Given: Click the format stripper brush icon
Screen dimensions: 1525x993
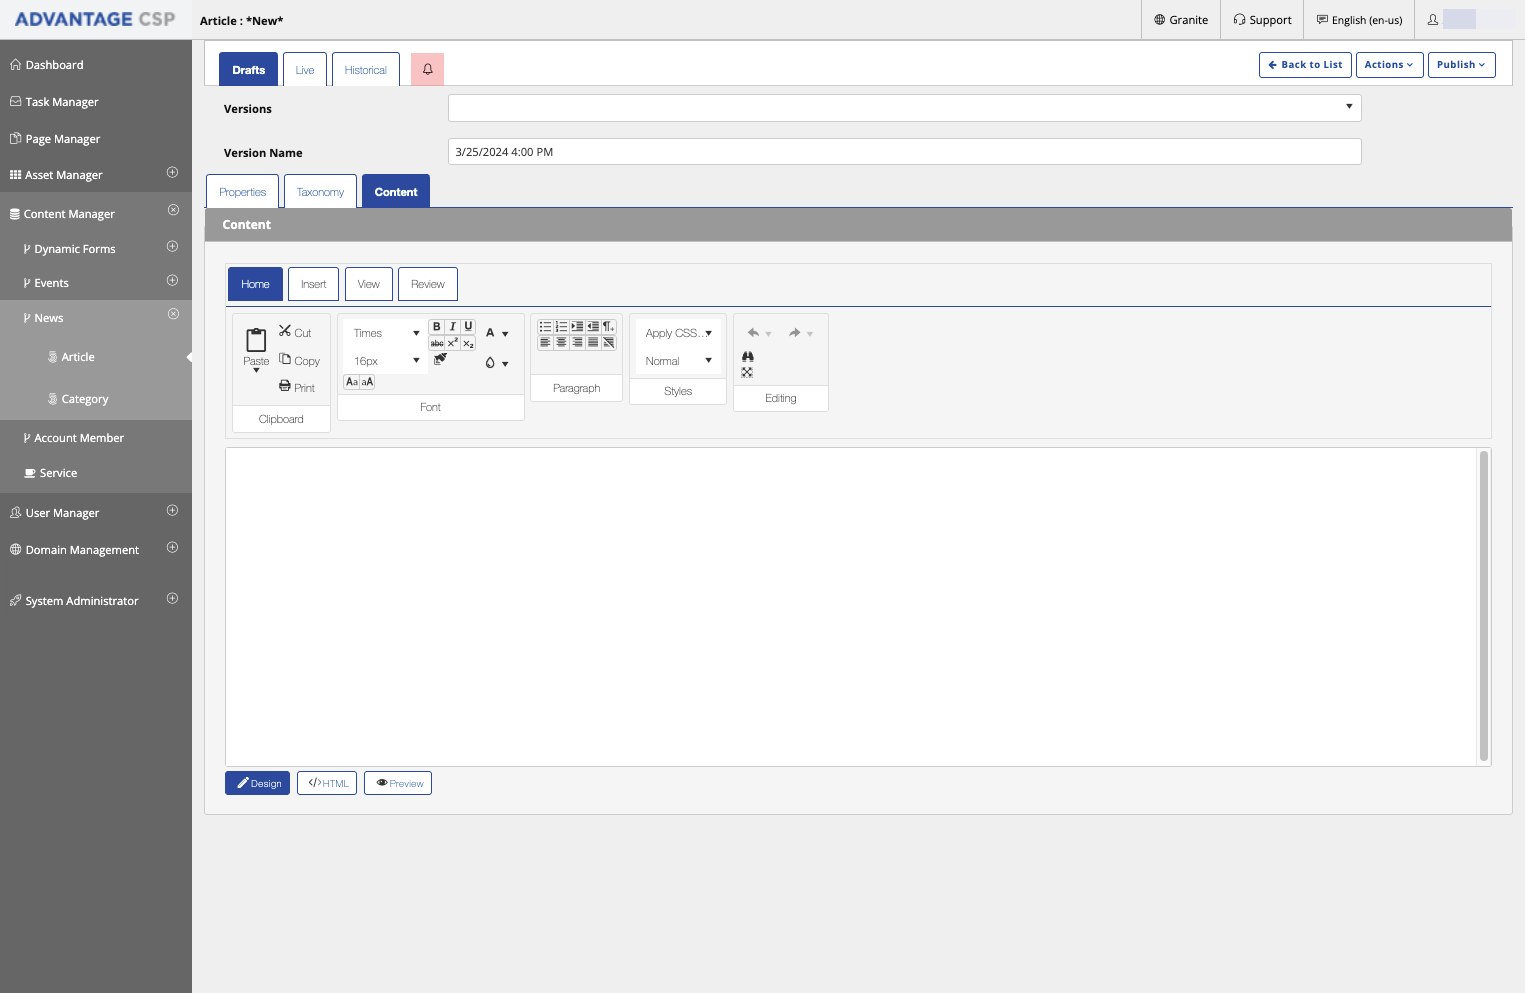Looking at the screenshot, I should pos(440,359).
